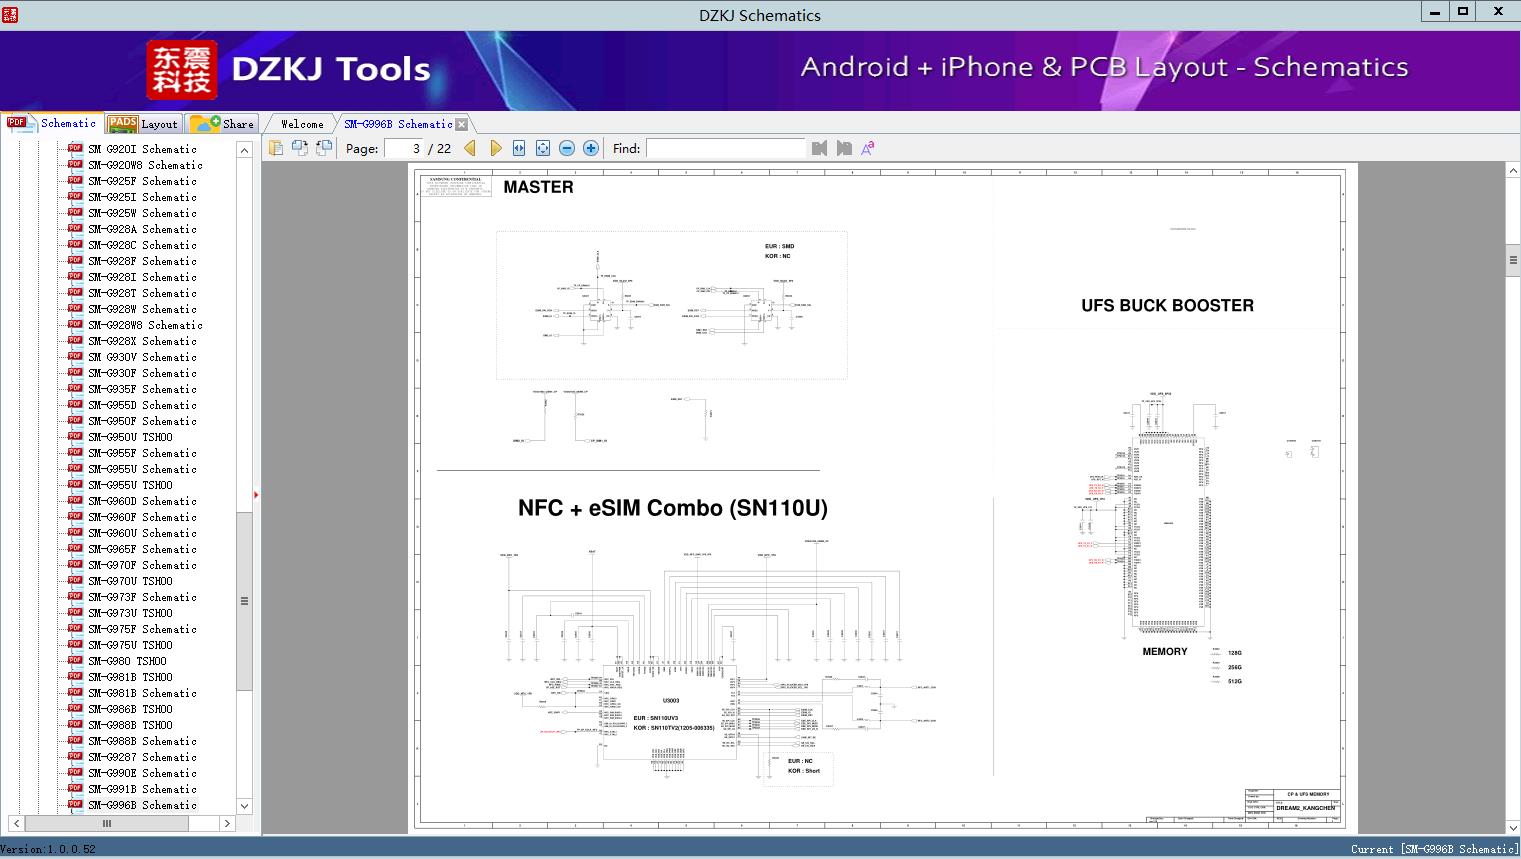Select SM-G973F Schematic in file tree
The height and width of the screenshot is (859, 1521).
141,597
